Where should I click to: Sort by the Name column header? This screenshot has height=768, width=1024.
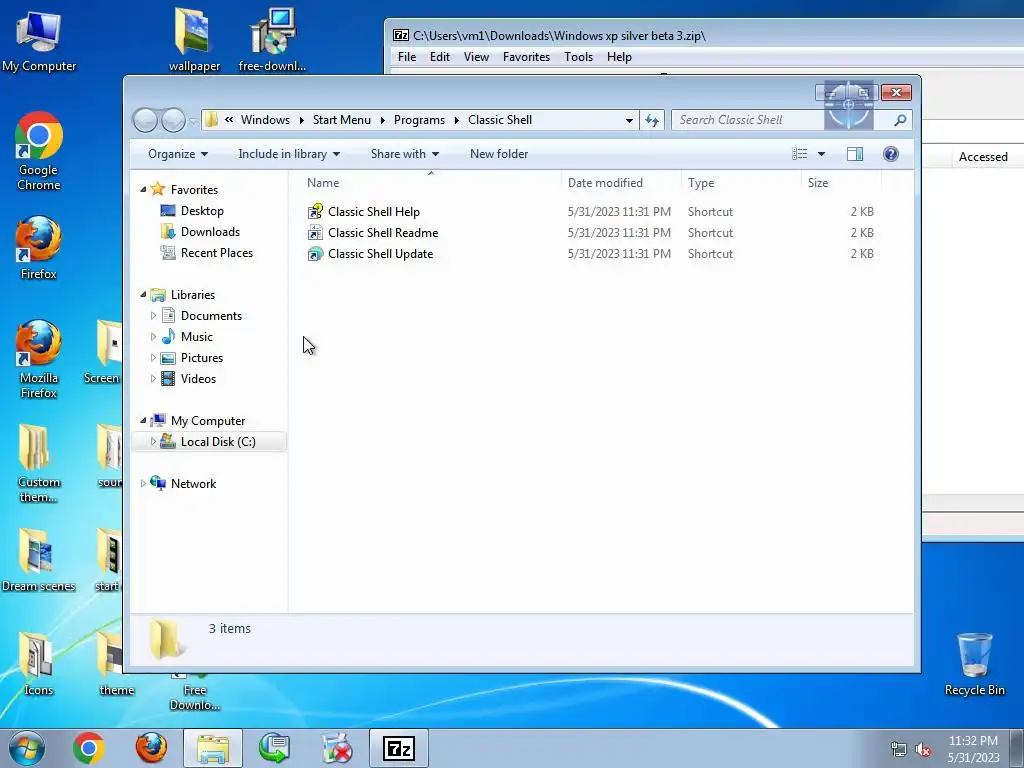tap(430, 183)
